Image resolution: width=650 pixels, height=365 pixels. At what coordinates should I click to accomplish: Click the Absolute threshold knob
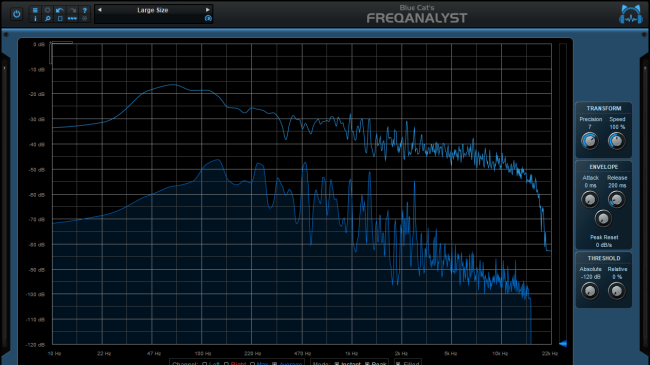pos(590,291)
